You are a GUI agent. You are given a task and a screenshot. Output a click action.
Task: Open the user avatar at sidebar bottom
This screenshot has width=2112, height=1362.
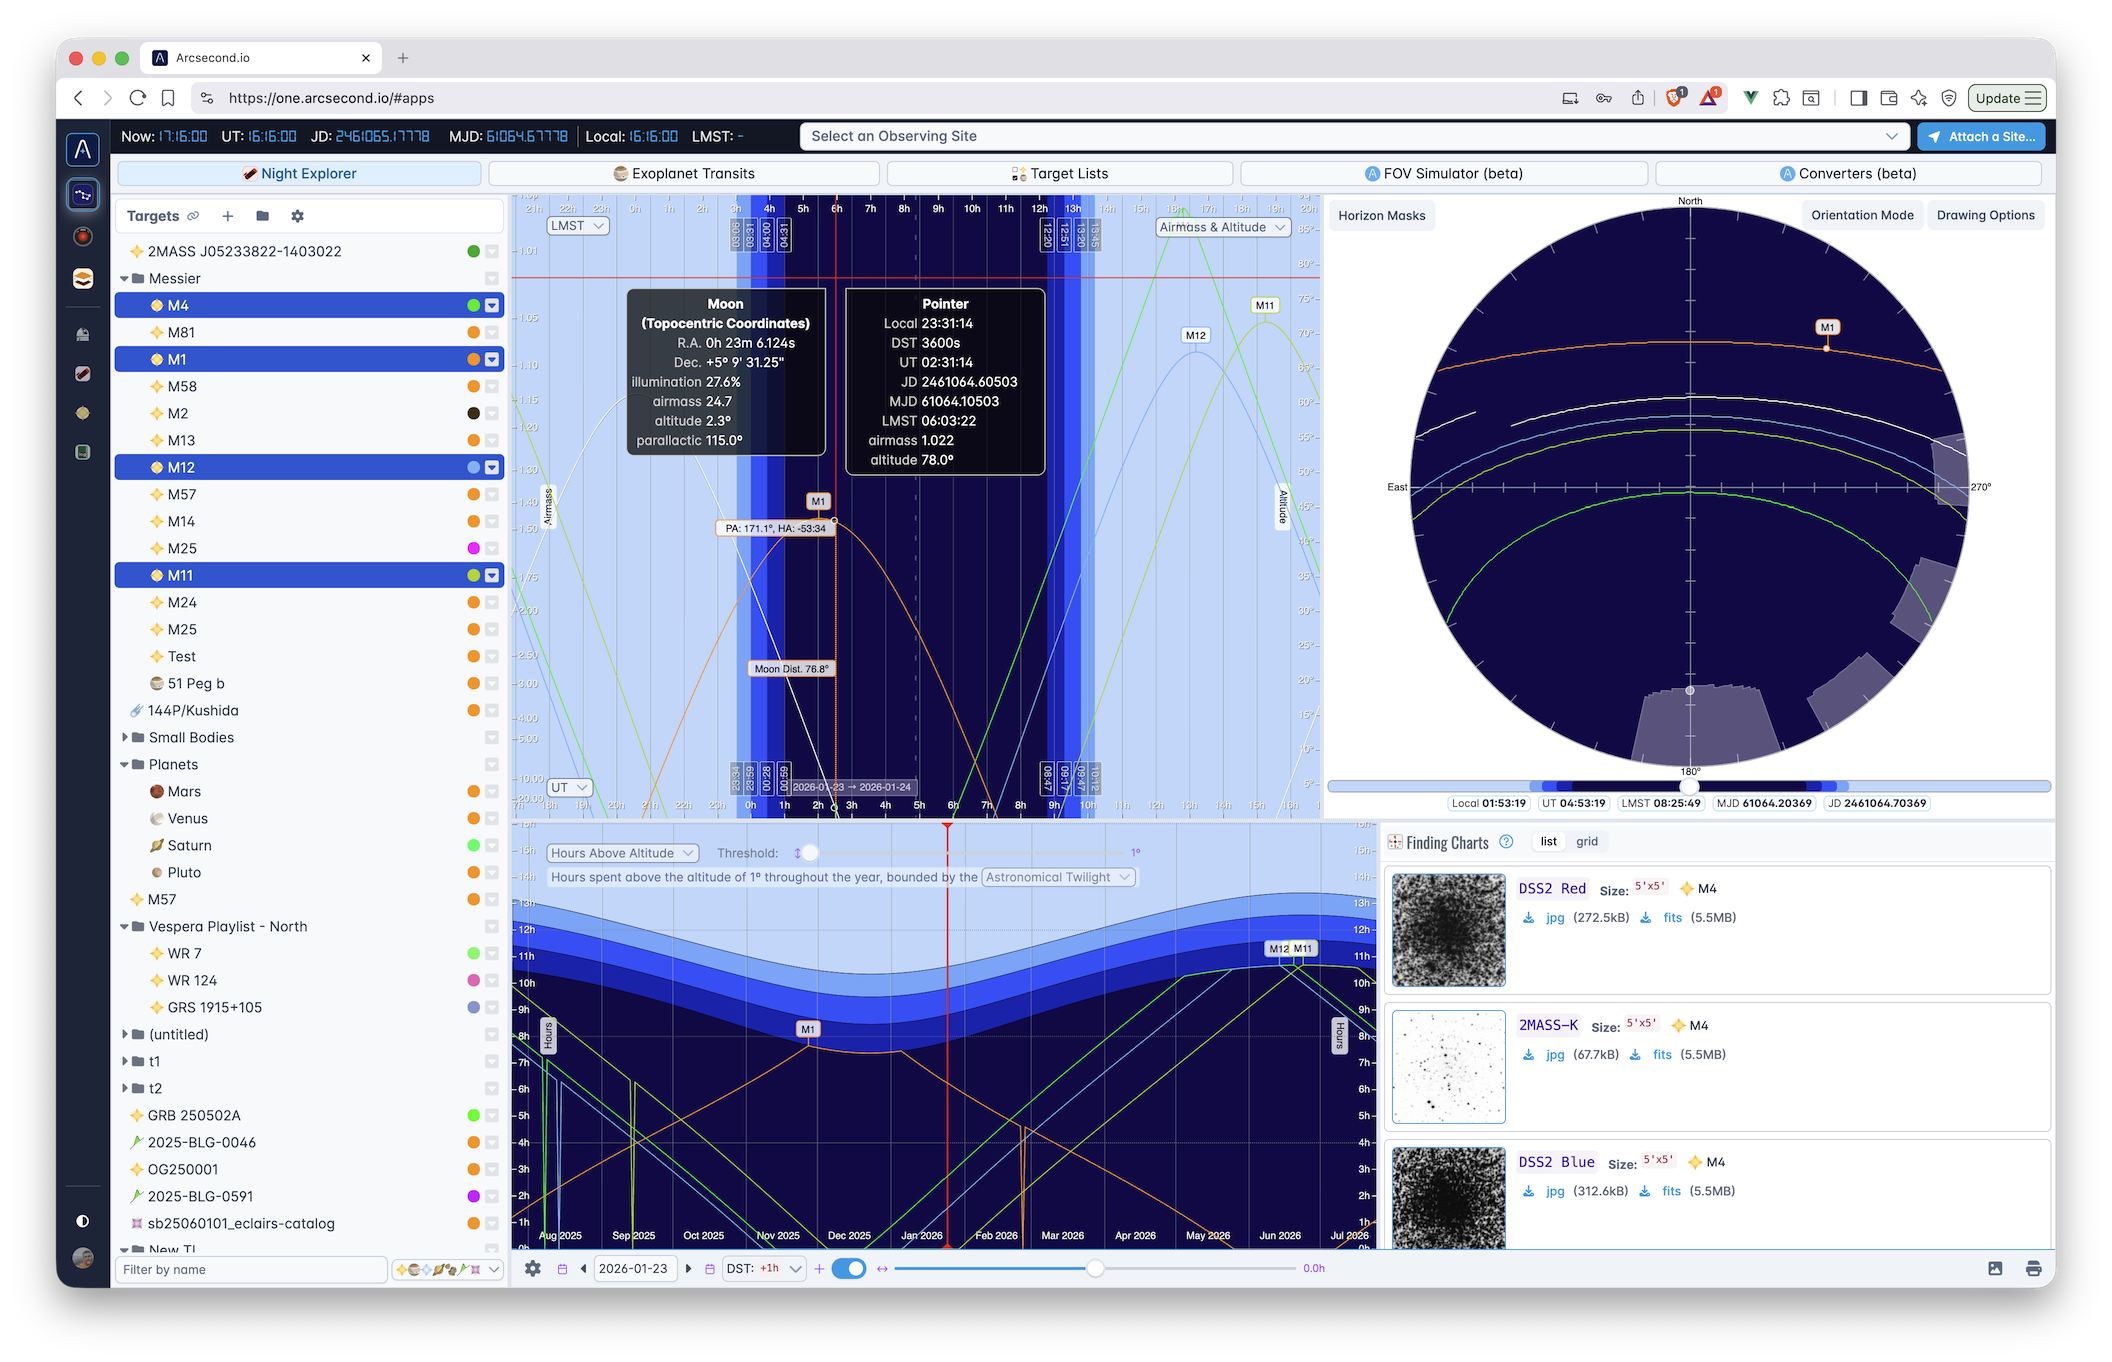pyautogui.click(x=83, y=1258)
